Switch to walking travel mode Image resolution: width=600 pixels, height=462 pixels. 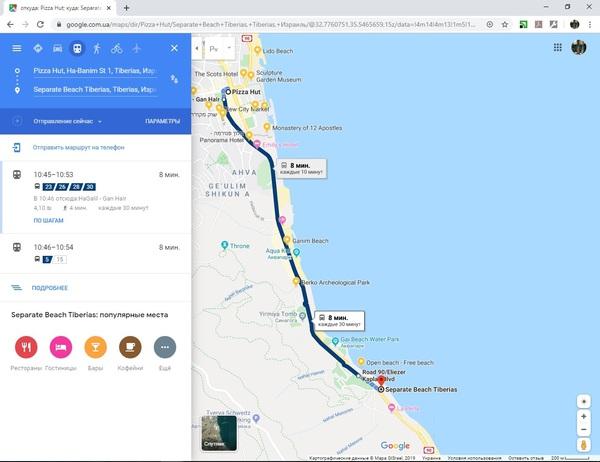(x=97, y=48)
